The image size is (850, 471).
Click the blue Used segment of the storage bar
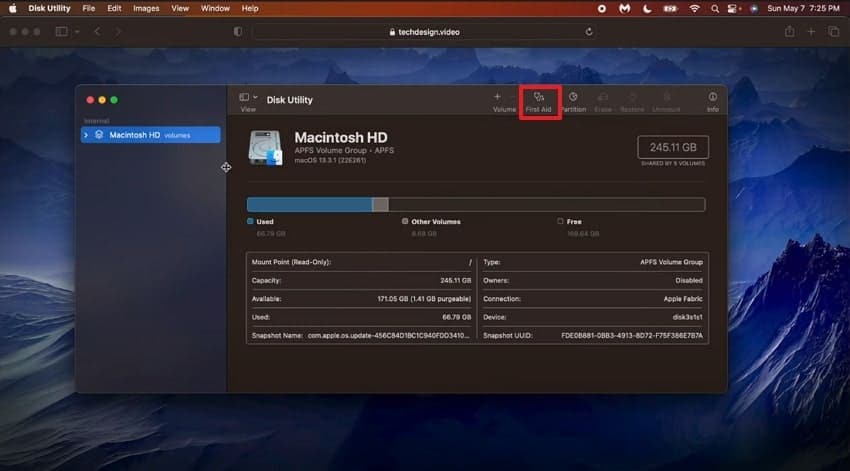[x=310, y=204]
